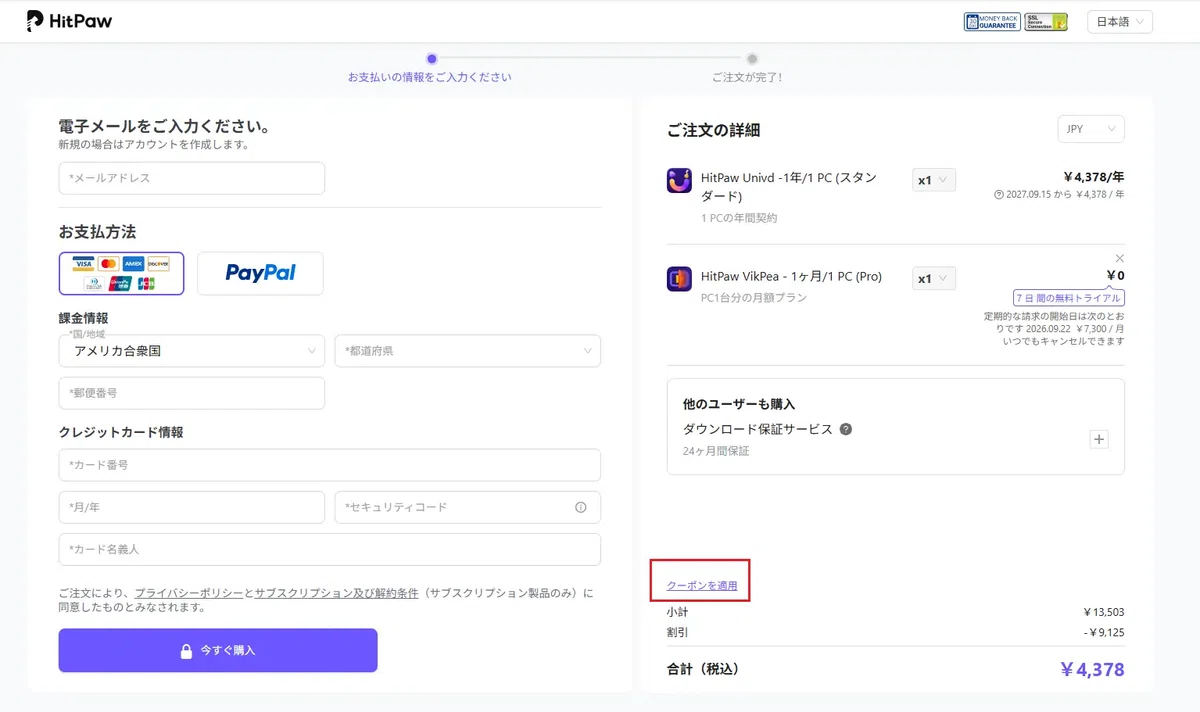This screenshot has width=1200, height=712.
Task: Click the カード名義人 cardholder name field
Action: coord(330,549)
